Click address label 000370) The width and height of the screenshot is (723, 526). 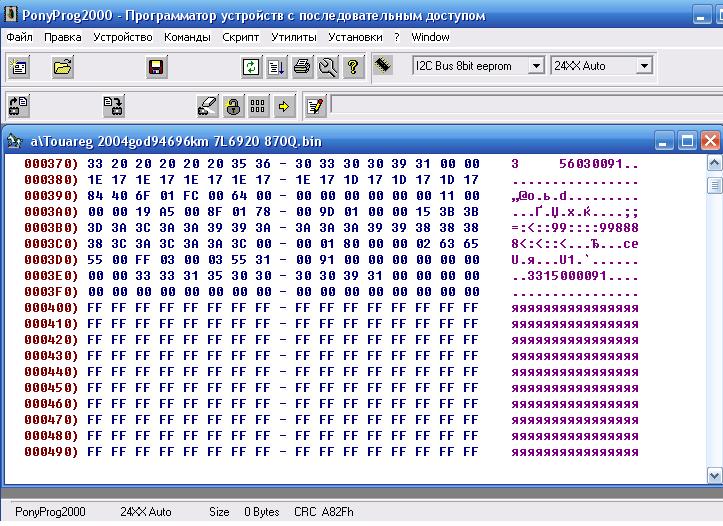51,164
